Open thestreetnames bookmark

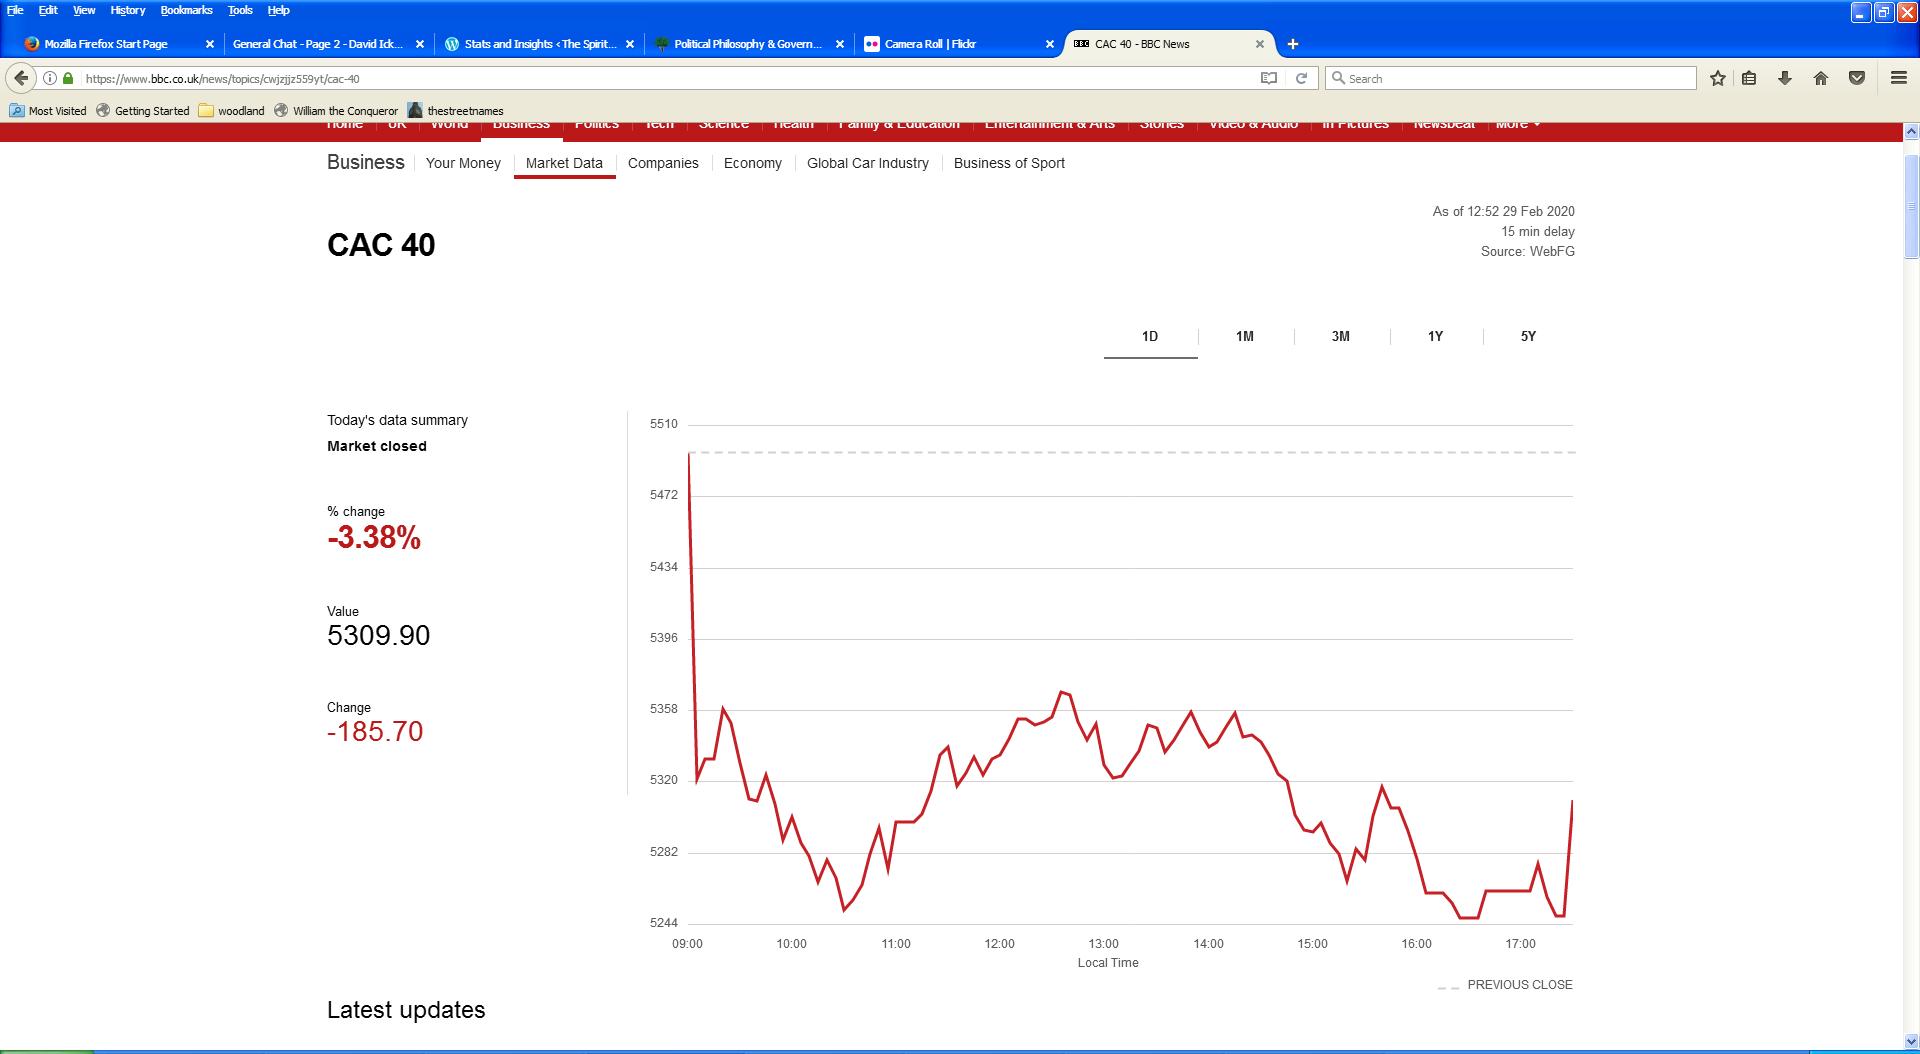coord(456,111)
